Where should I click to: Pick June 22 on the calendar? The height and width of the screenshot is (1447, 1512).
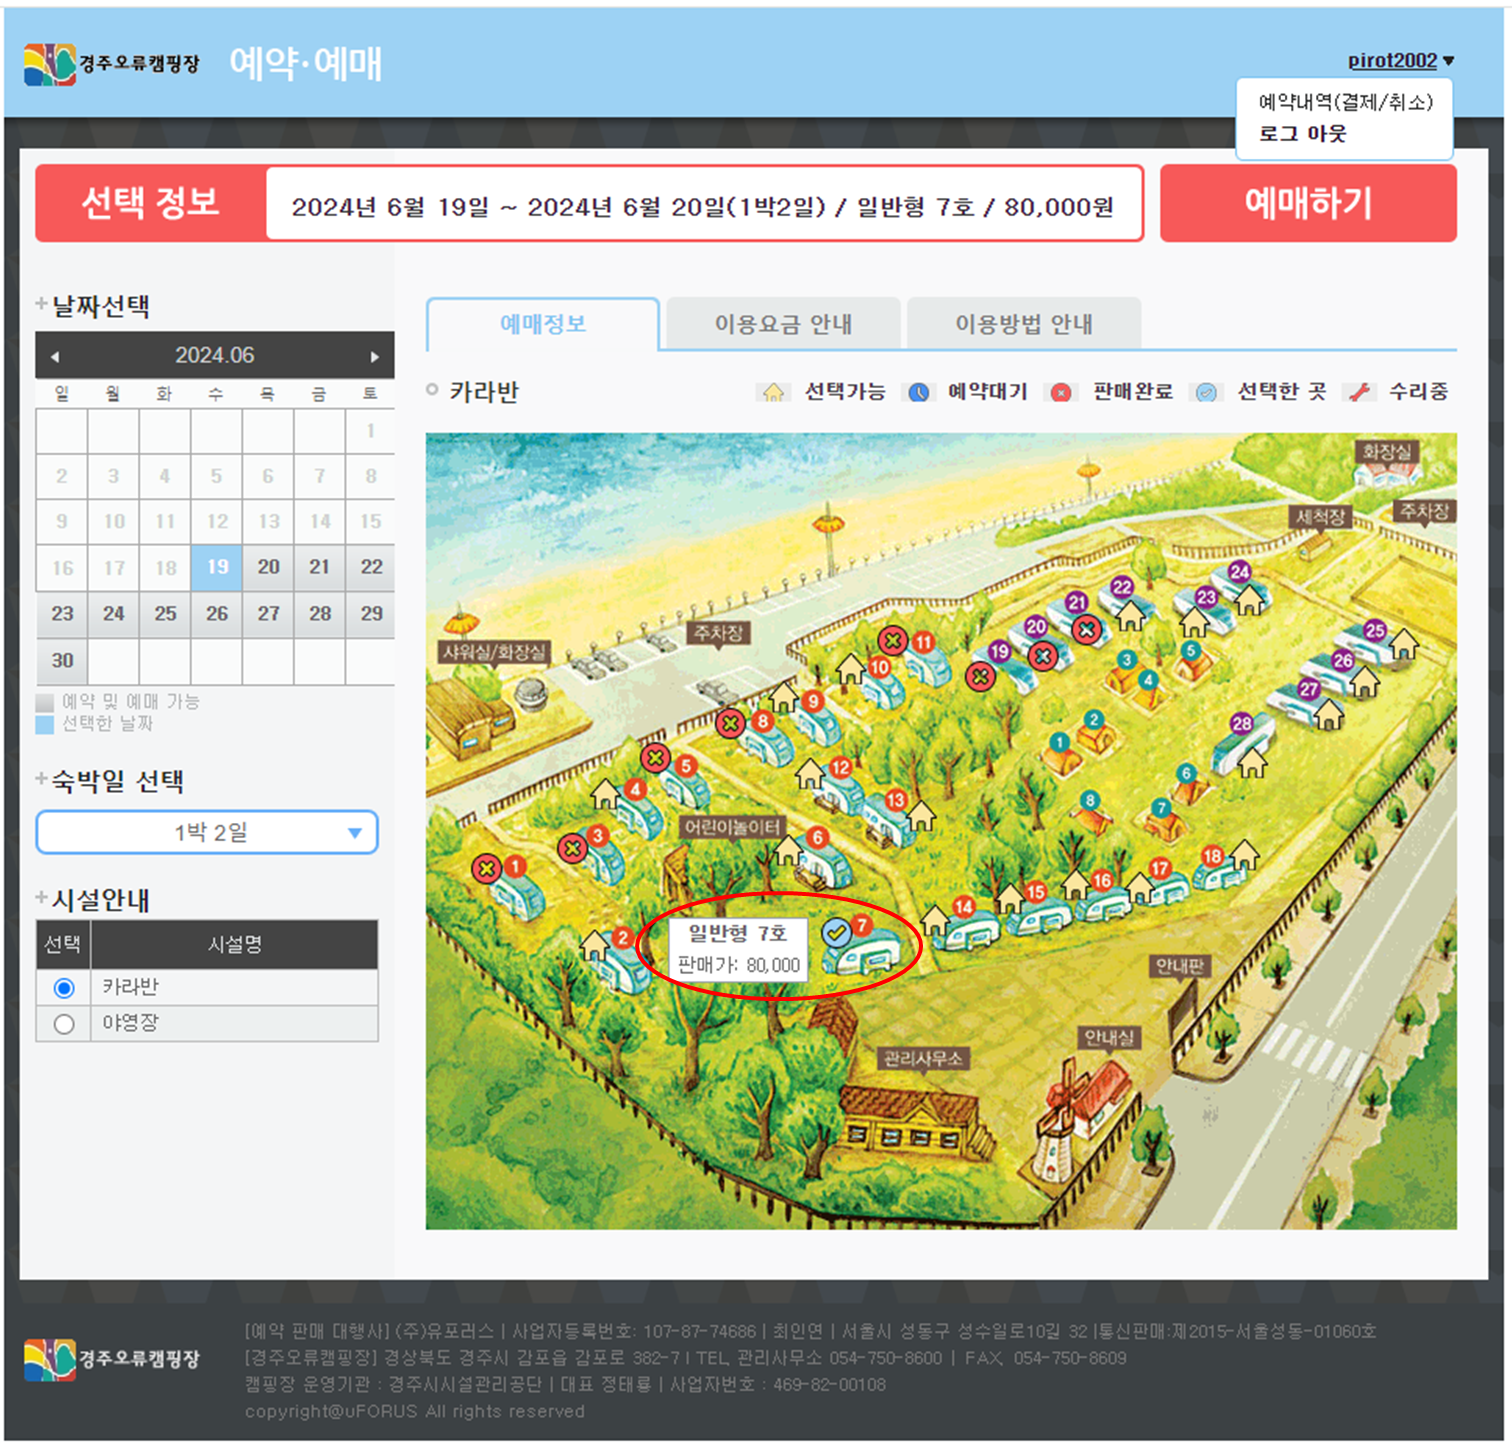[371, 567]
